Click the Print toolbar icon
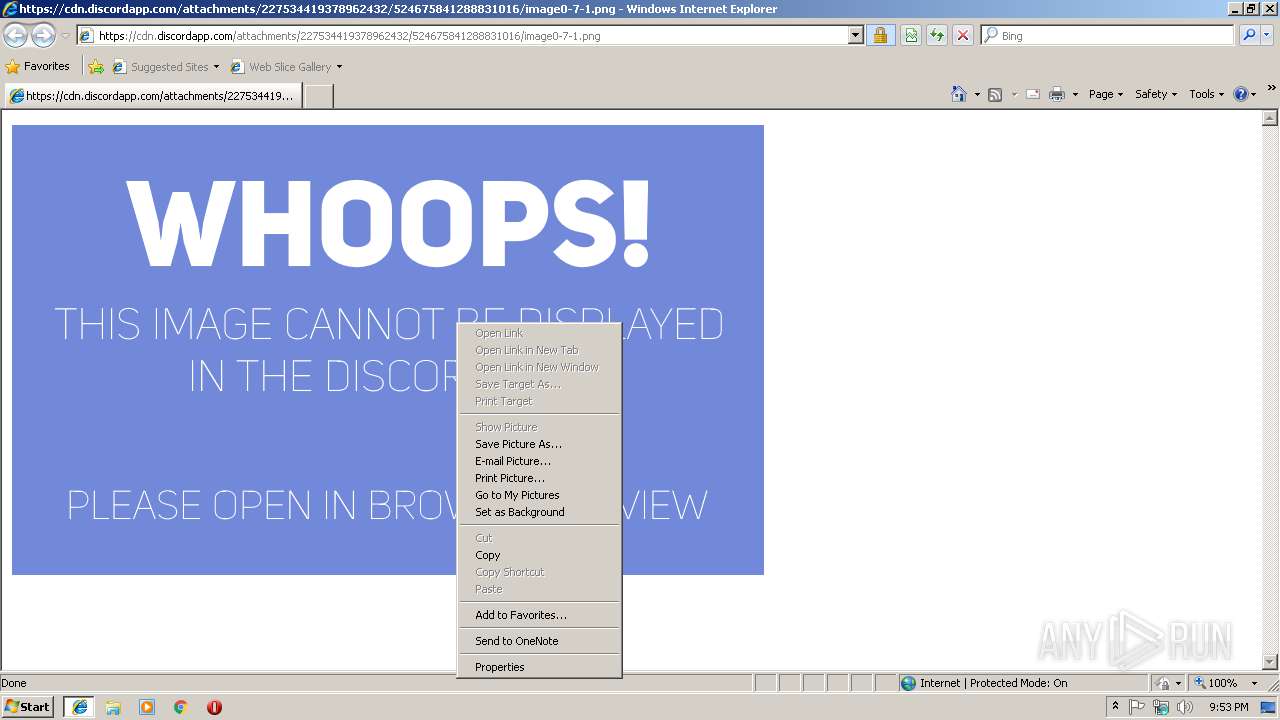This screenshot has height=720, width=1280. (x=1057, y=94)
